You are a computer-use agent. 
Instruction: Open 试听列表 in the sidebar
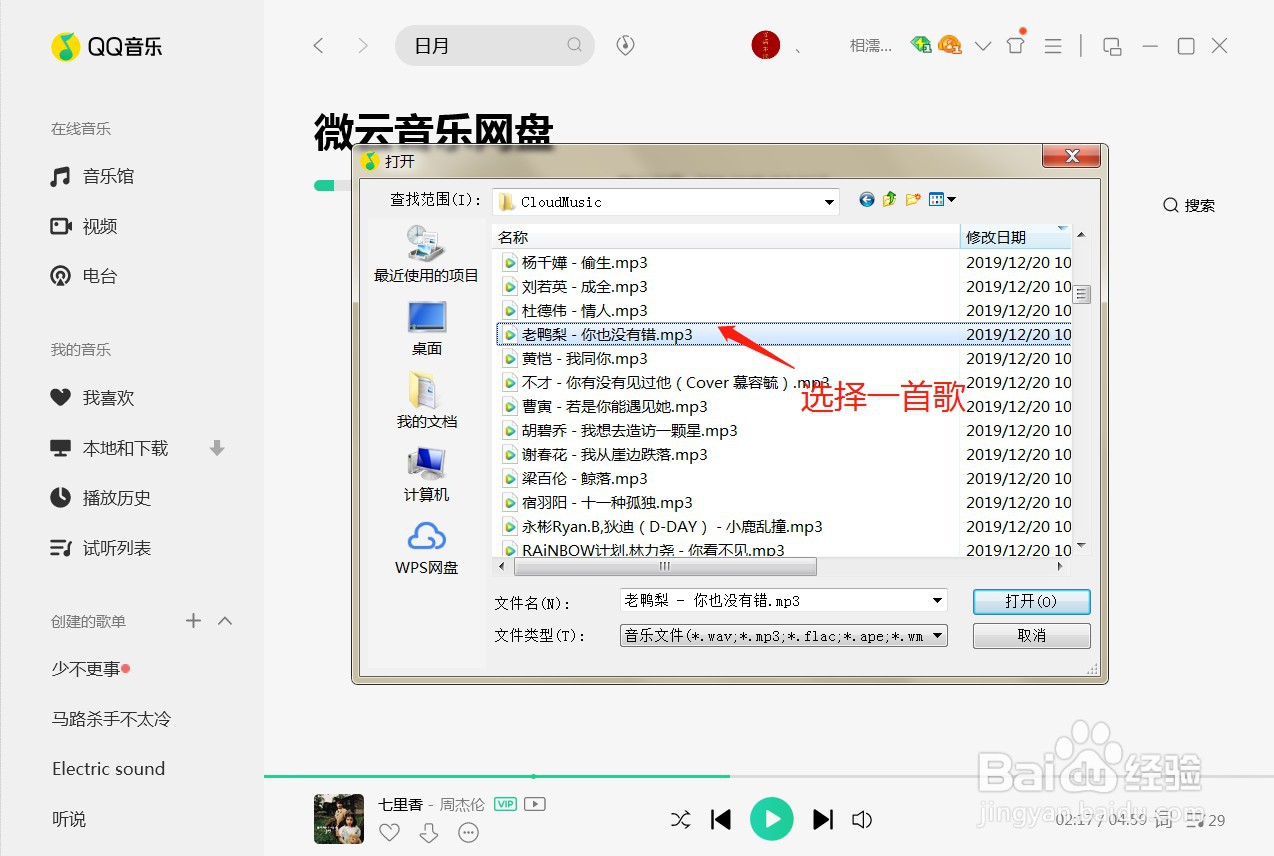(100, 548)
